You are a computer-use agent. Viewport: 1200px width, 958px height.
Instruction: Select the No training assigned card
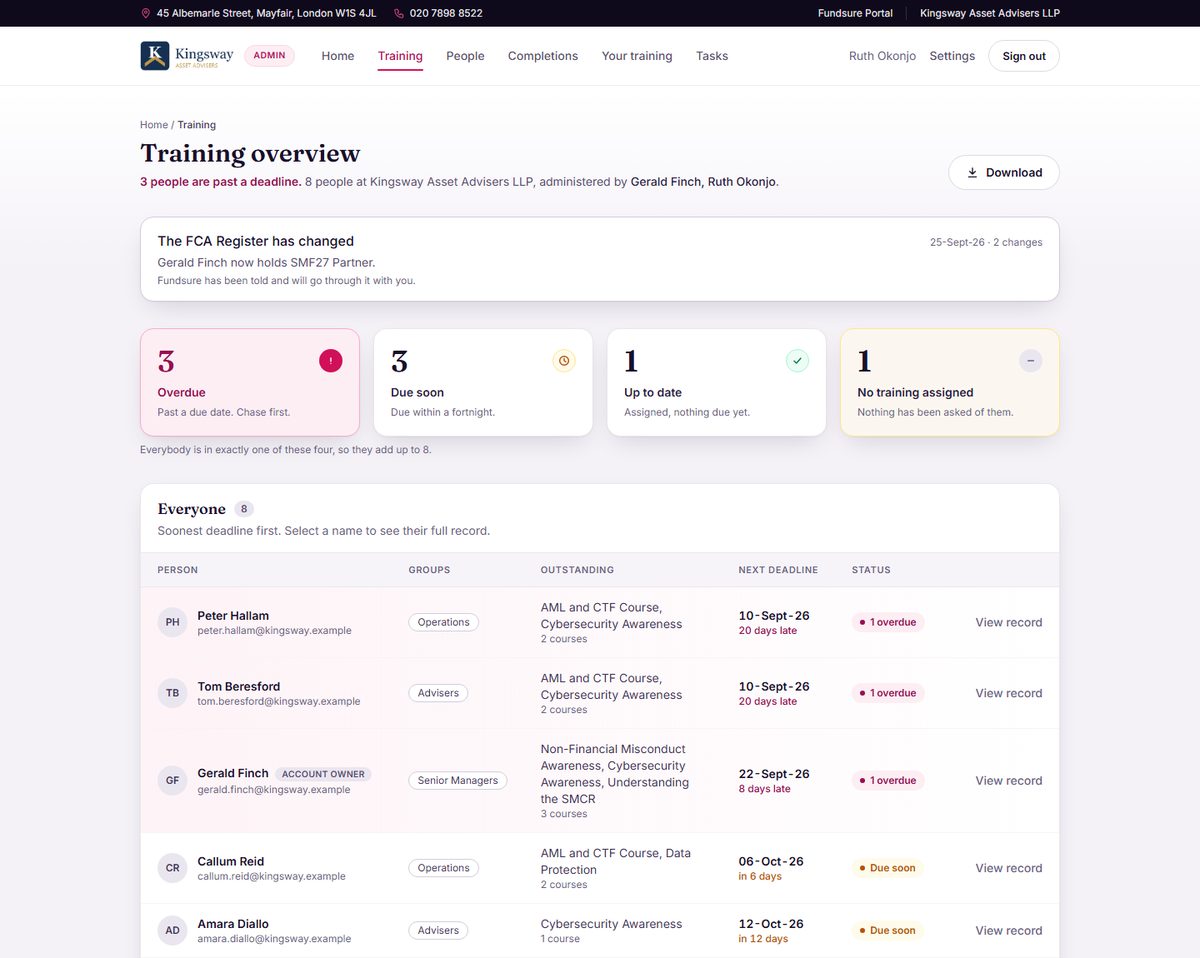tap(950, 382)
